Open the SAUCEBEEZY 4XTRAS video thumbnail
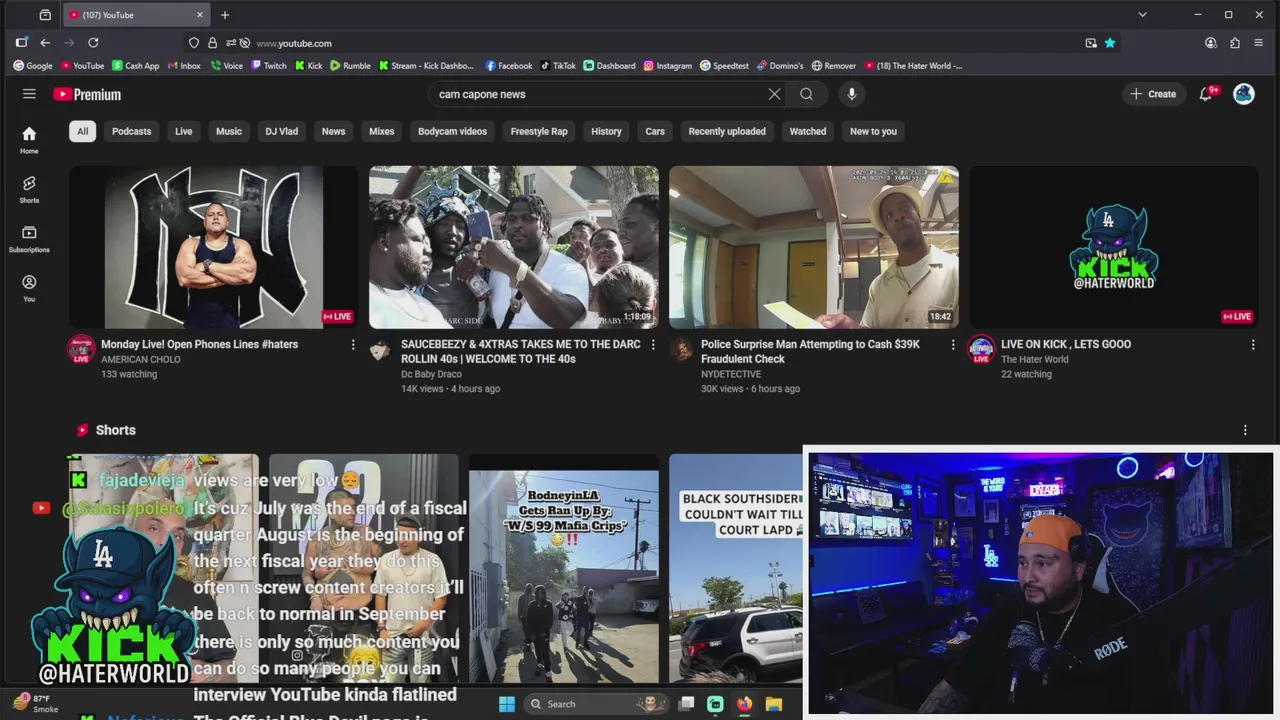This screenshot has width=1280, height=720. coord(514,247)
